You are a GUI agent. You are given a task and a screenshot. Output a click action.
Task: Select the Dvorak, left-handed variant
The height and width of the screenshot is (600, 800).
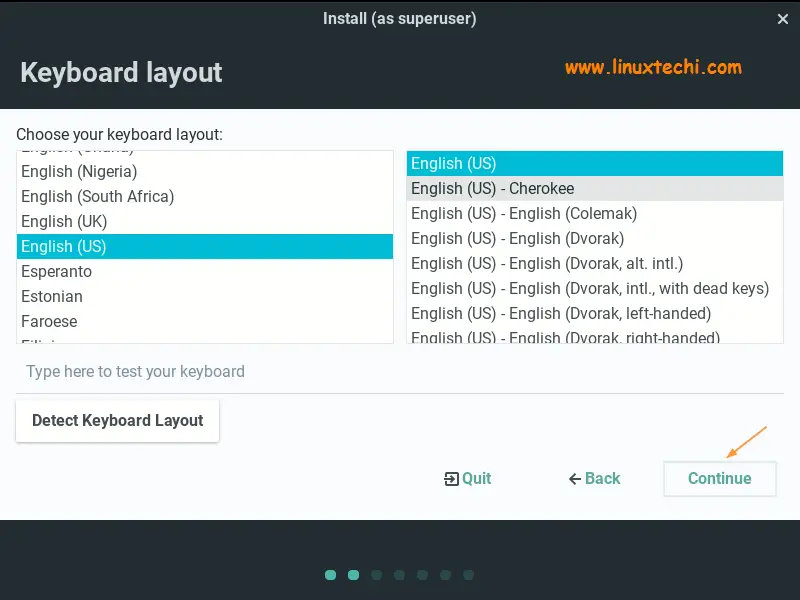[594, 313]
